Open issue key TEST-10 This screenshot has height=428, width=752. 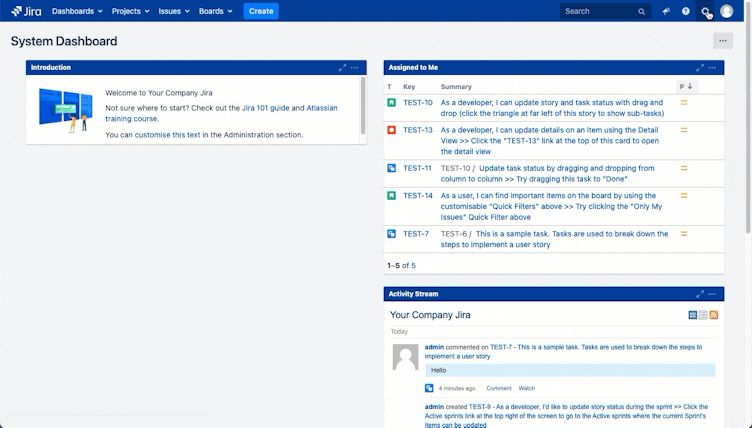418,102
